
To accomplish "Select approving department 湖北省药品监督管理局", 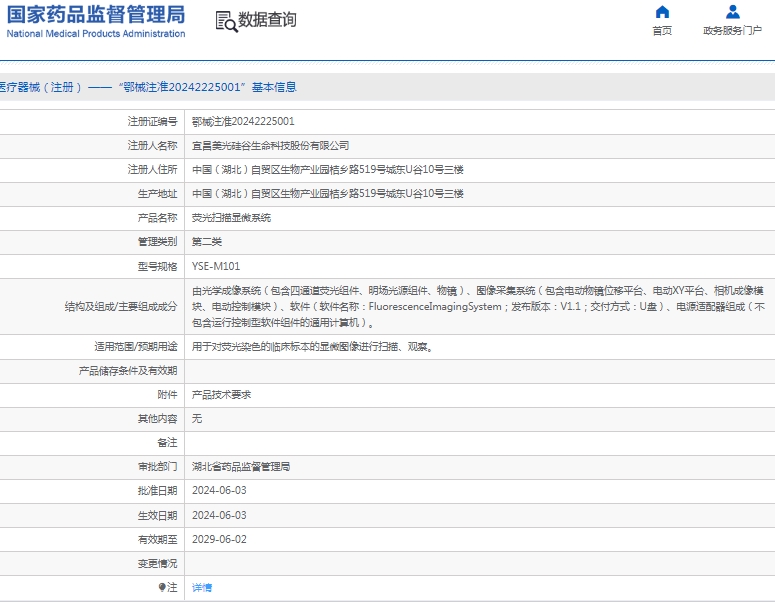I will (241, 467).
